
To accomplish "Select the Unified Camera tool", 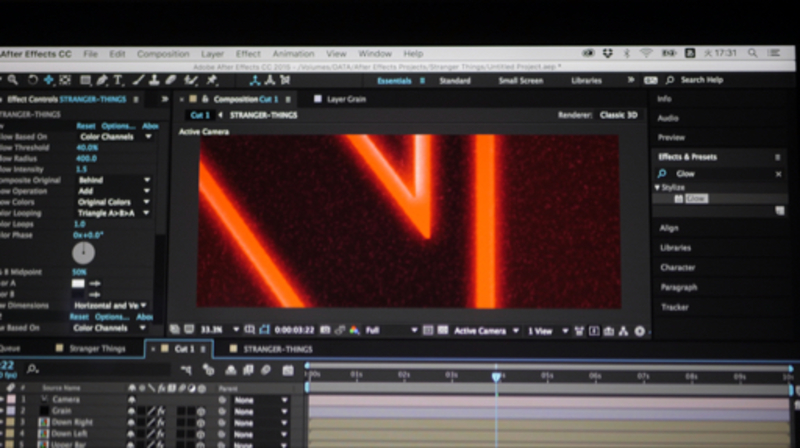I will (48, 80).
